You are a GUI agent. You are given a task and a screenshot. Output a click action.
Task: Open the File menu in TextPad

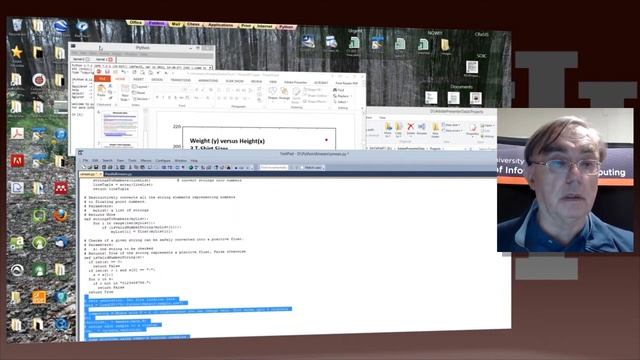[85, 161]
